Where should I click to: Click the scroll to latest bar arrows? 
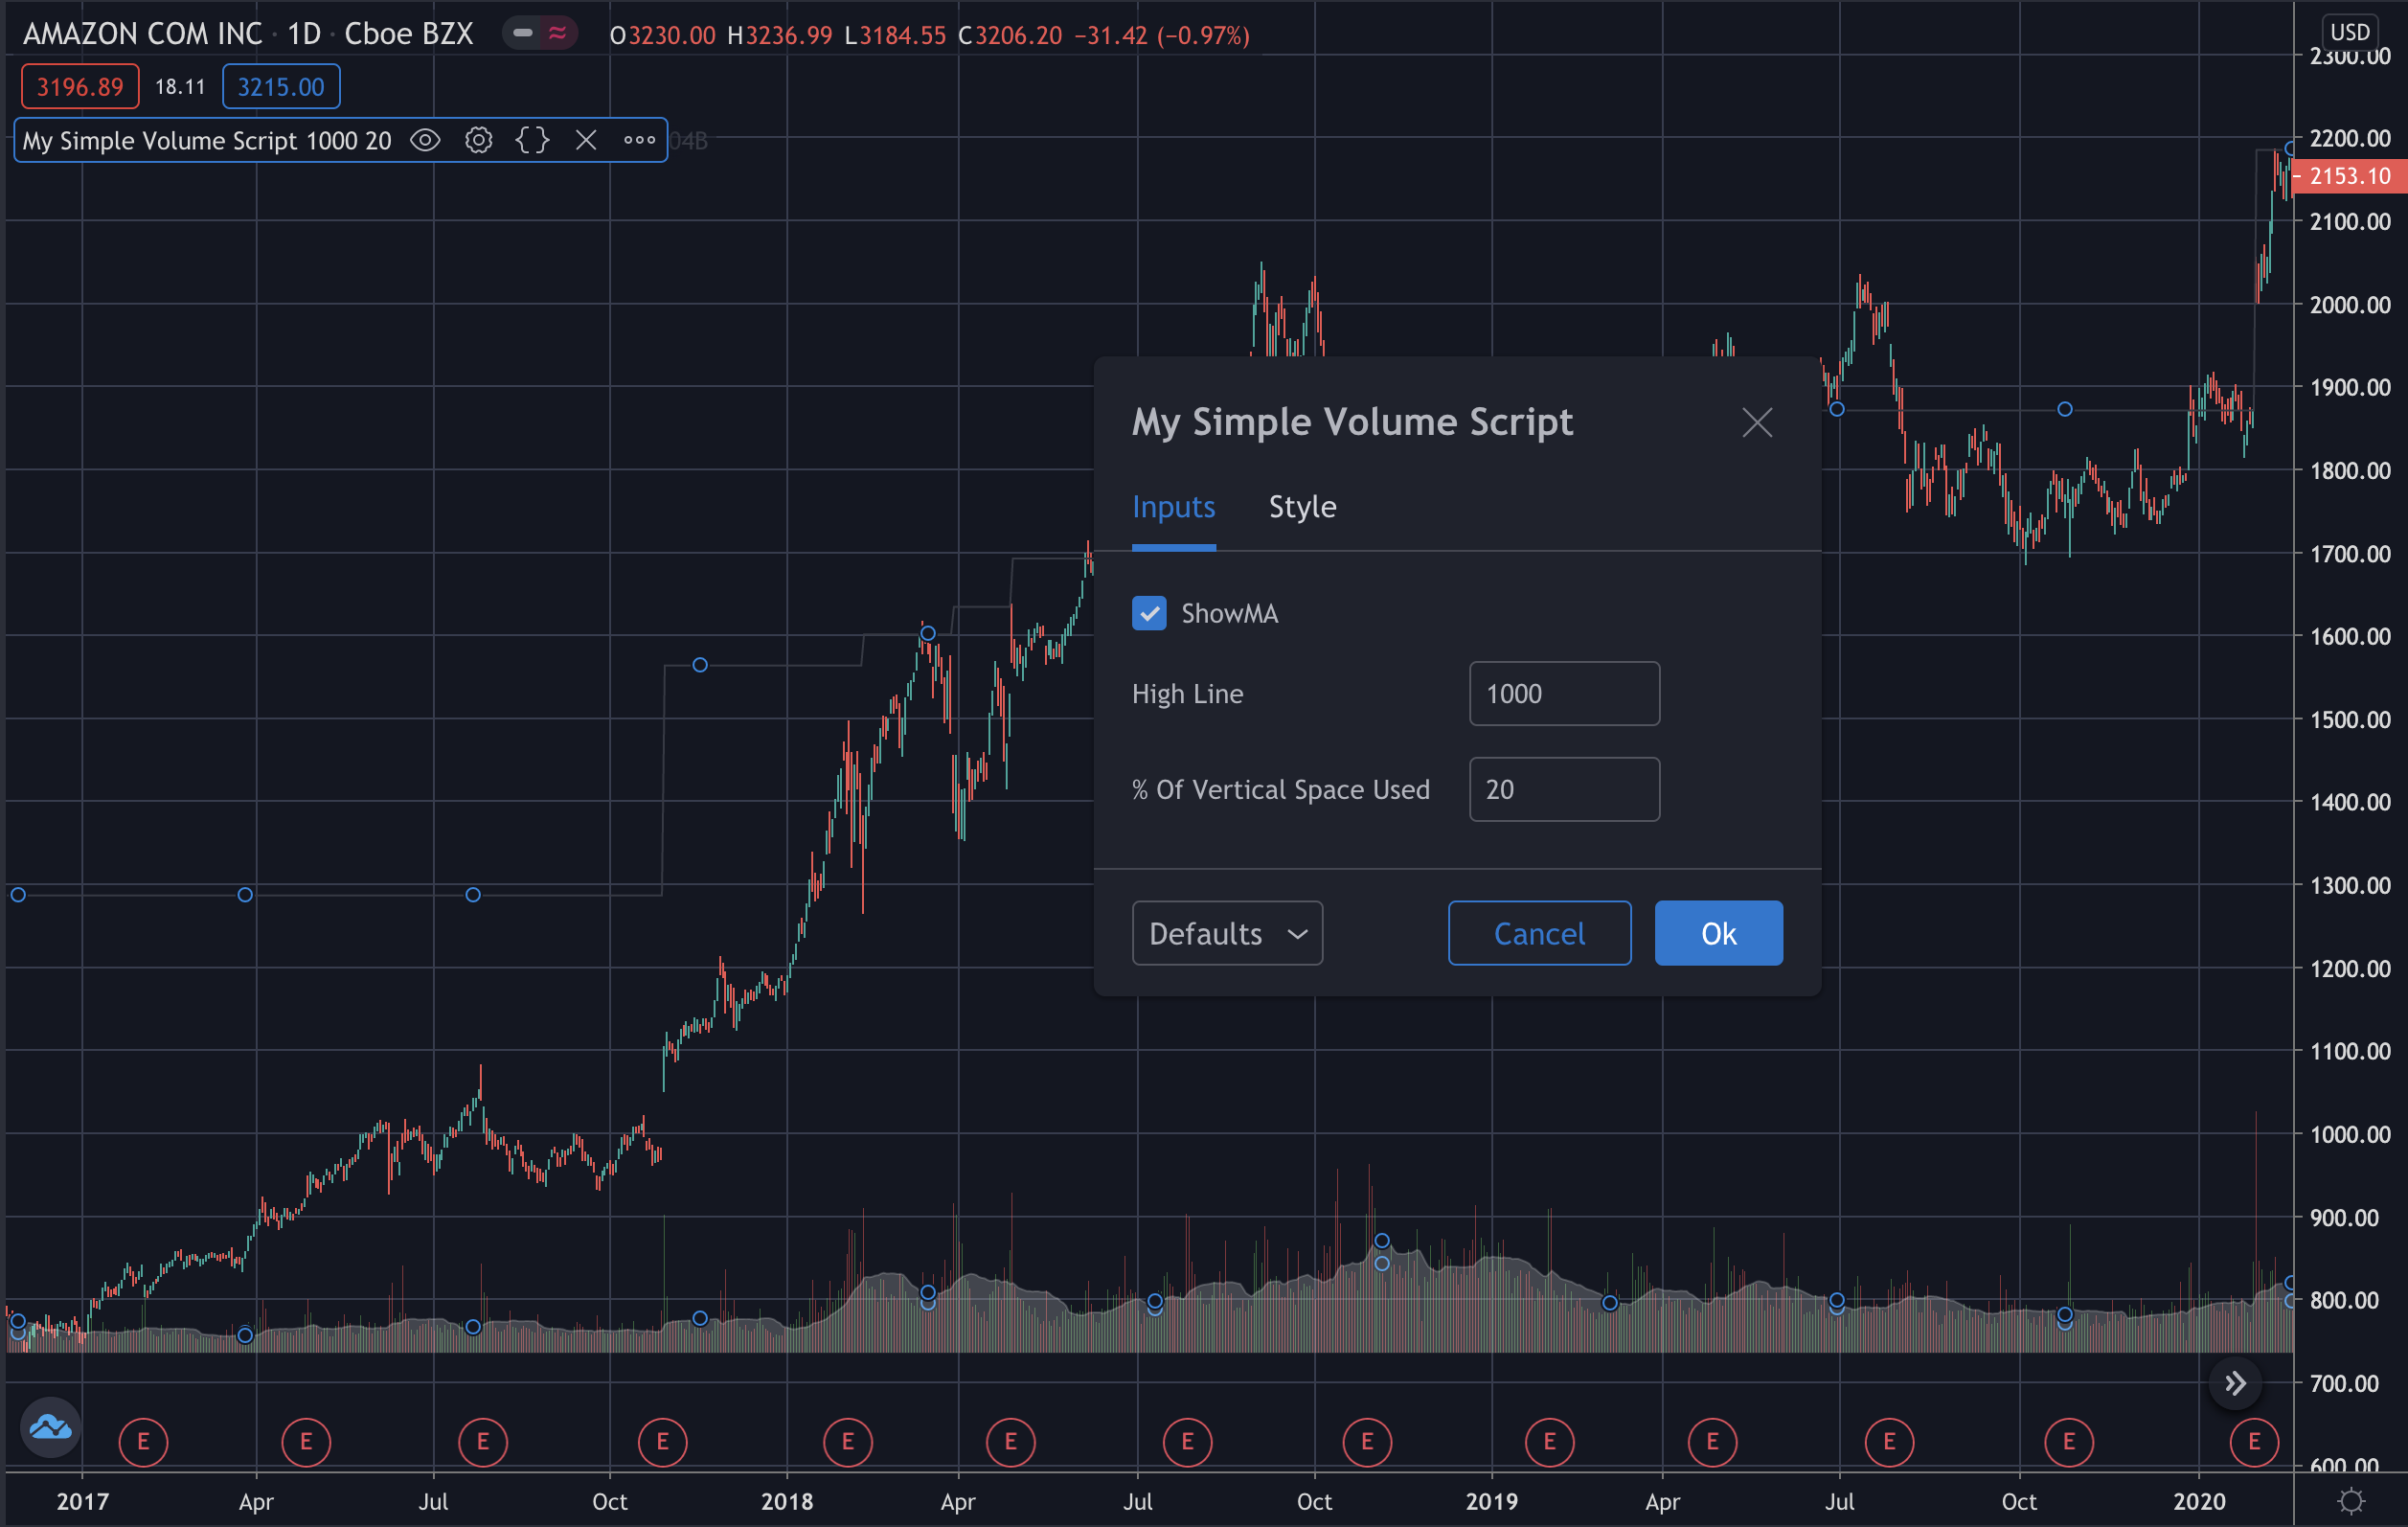coord(2235,1384)
